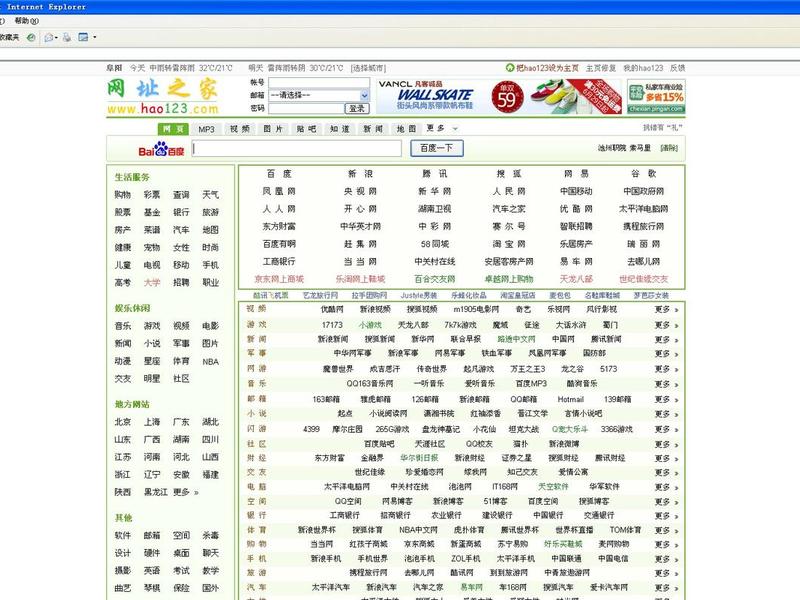Click 把hao123设为主页 link

(547, 68)
